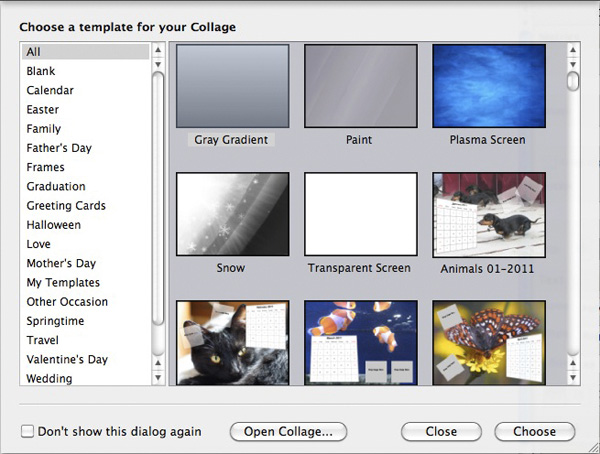Screen dimensions: 600x454
Task: Select the Greeting Cards category
Action: [x=66, y=206]
